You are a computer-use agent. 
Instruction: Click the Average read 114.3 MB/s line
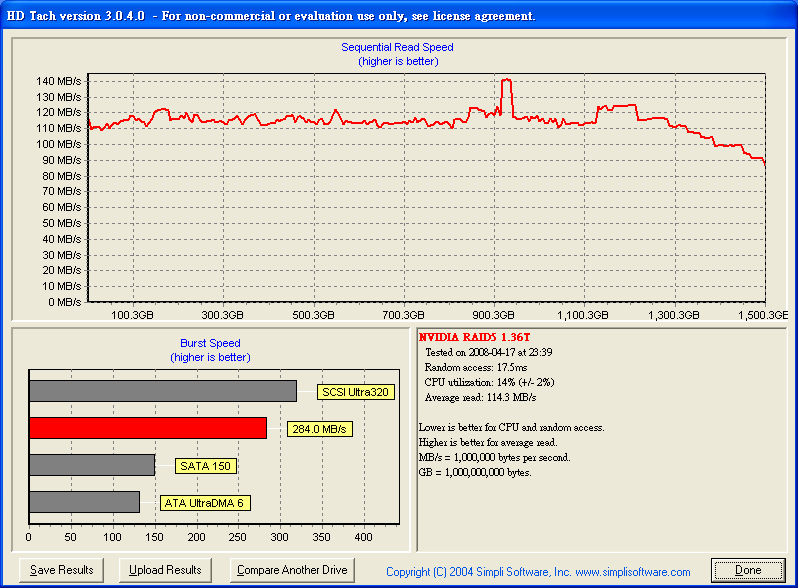481,395
